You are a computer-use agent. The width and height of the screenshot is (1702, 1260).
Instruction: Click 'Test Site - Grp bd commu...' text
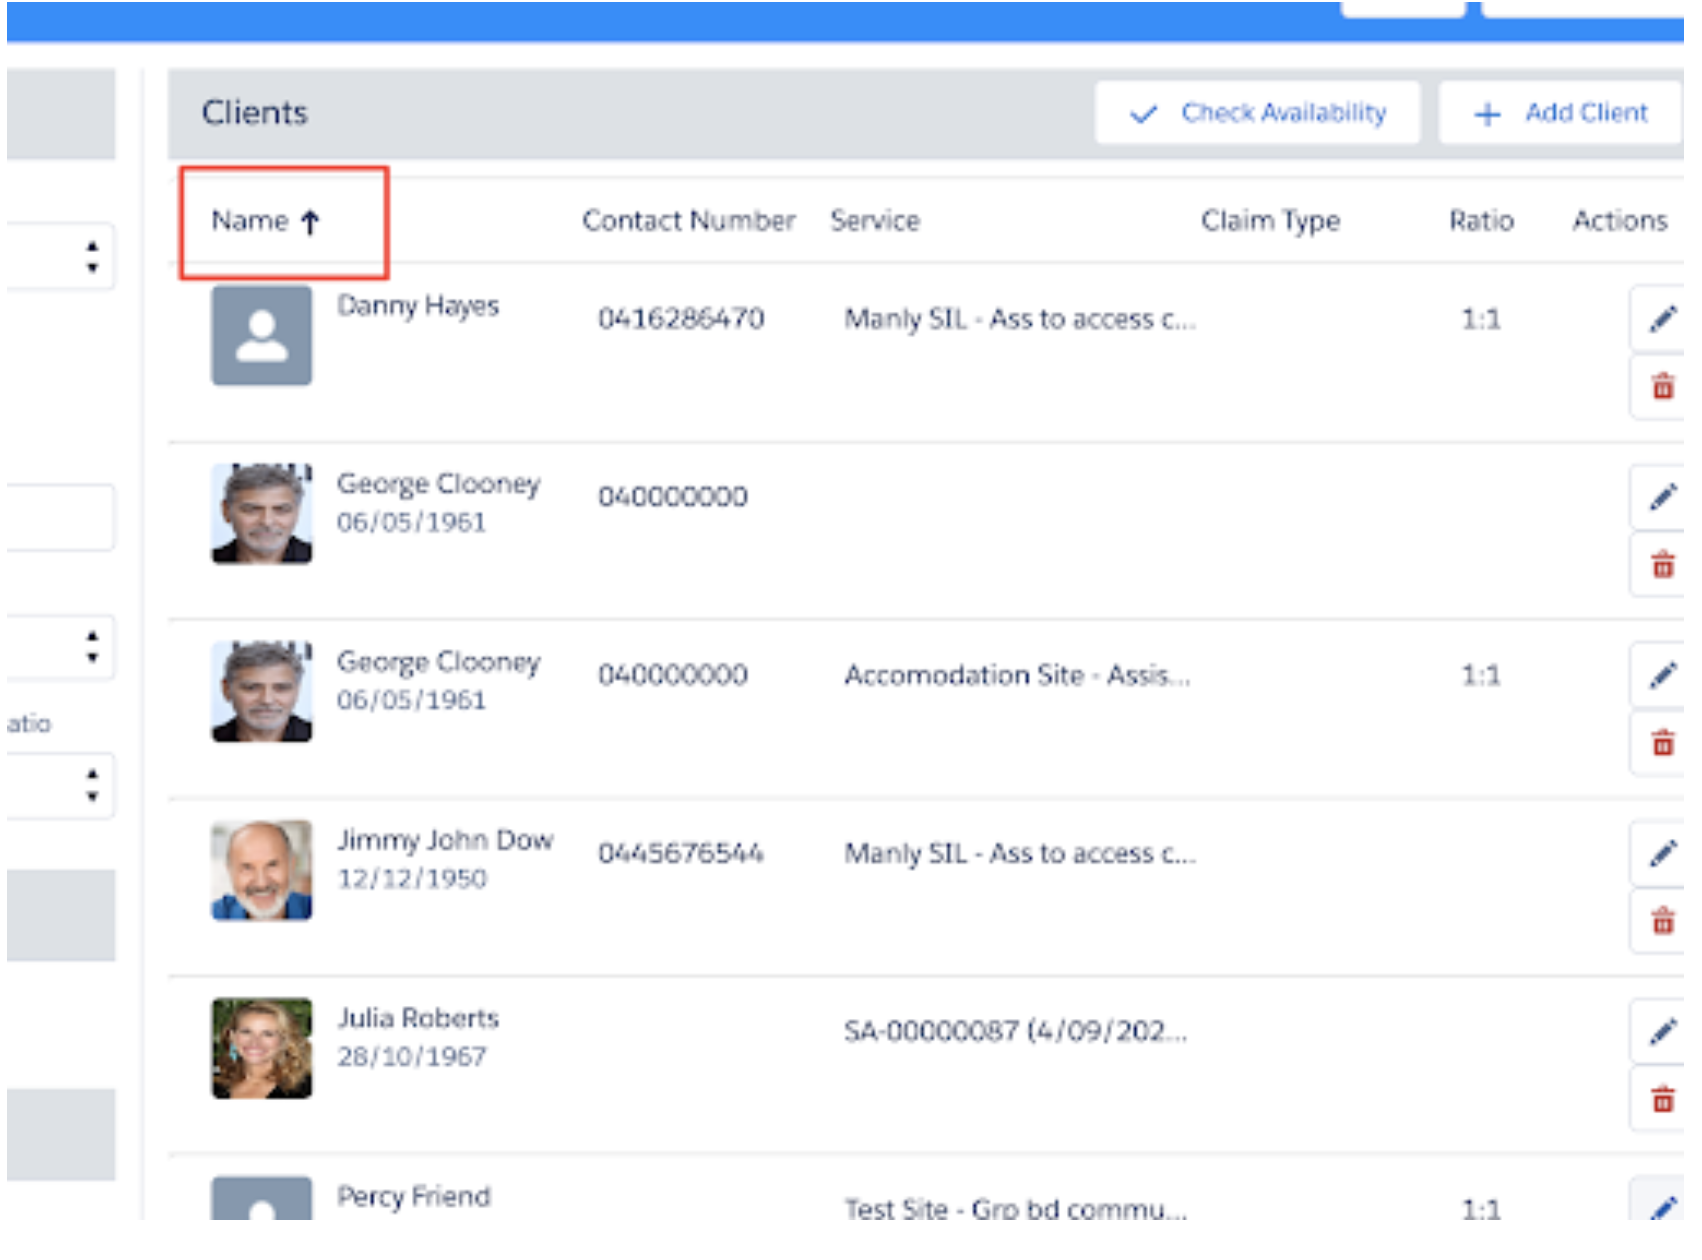tap(1016, 1208)
